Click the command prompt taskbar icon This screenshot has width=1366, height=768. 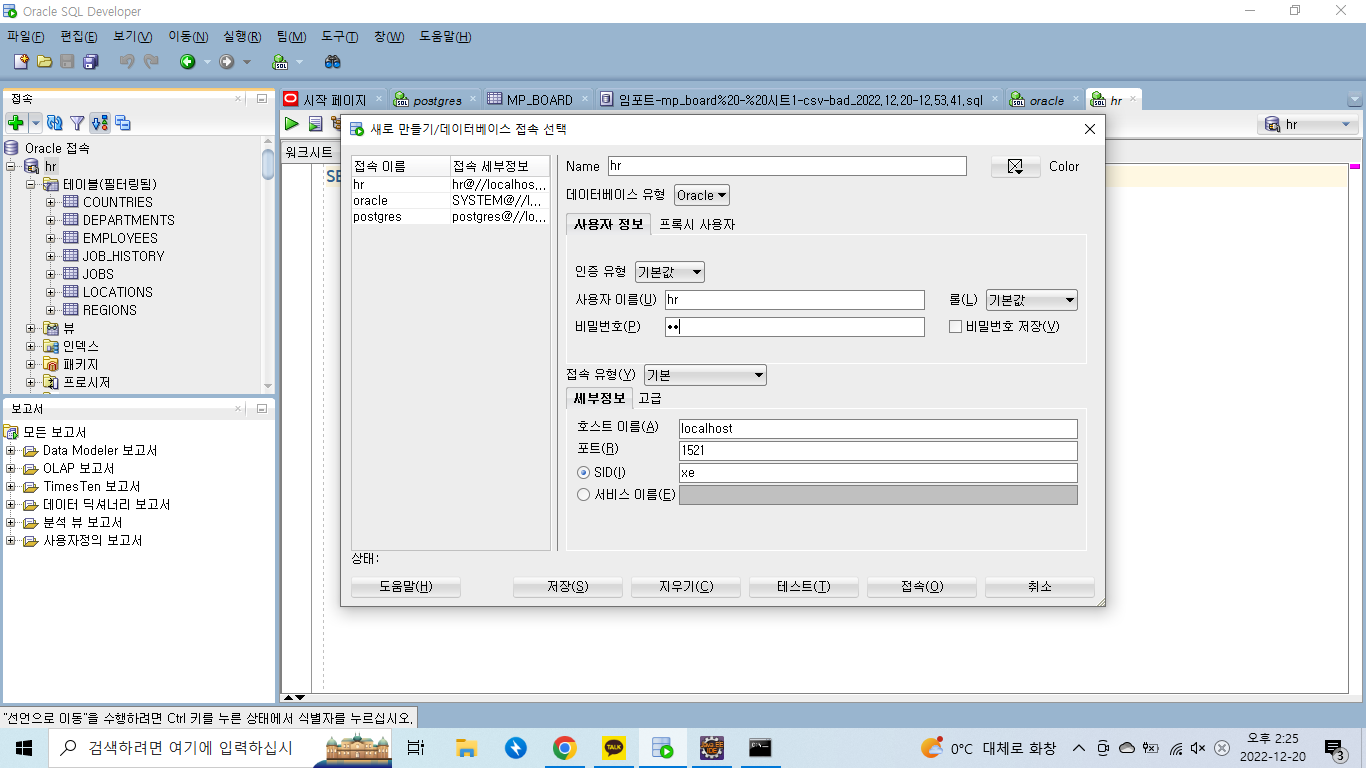point(761,747)
